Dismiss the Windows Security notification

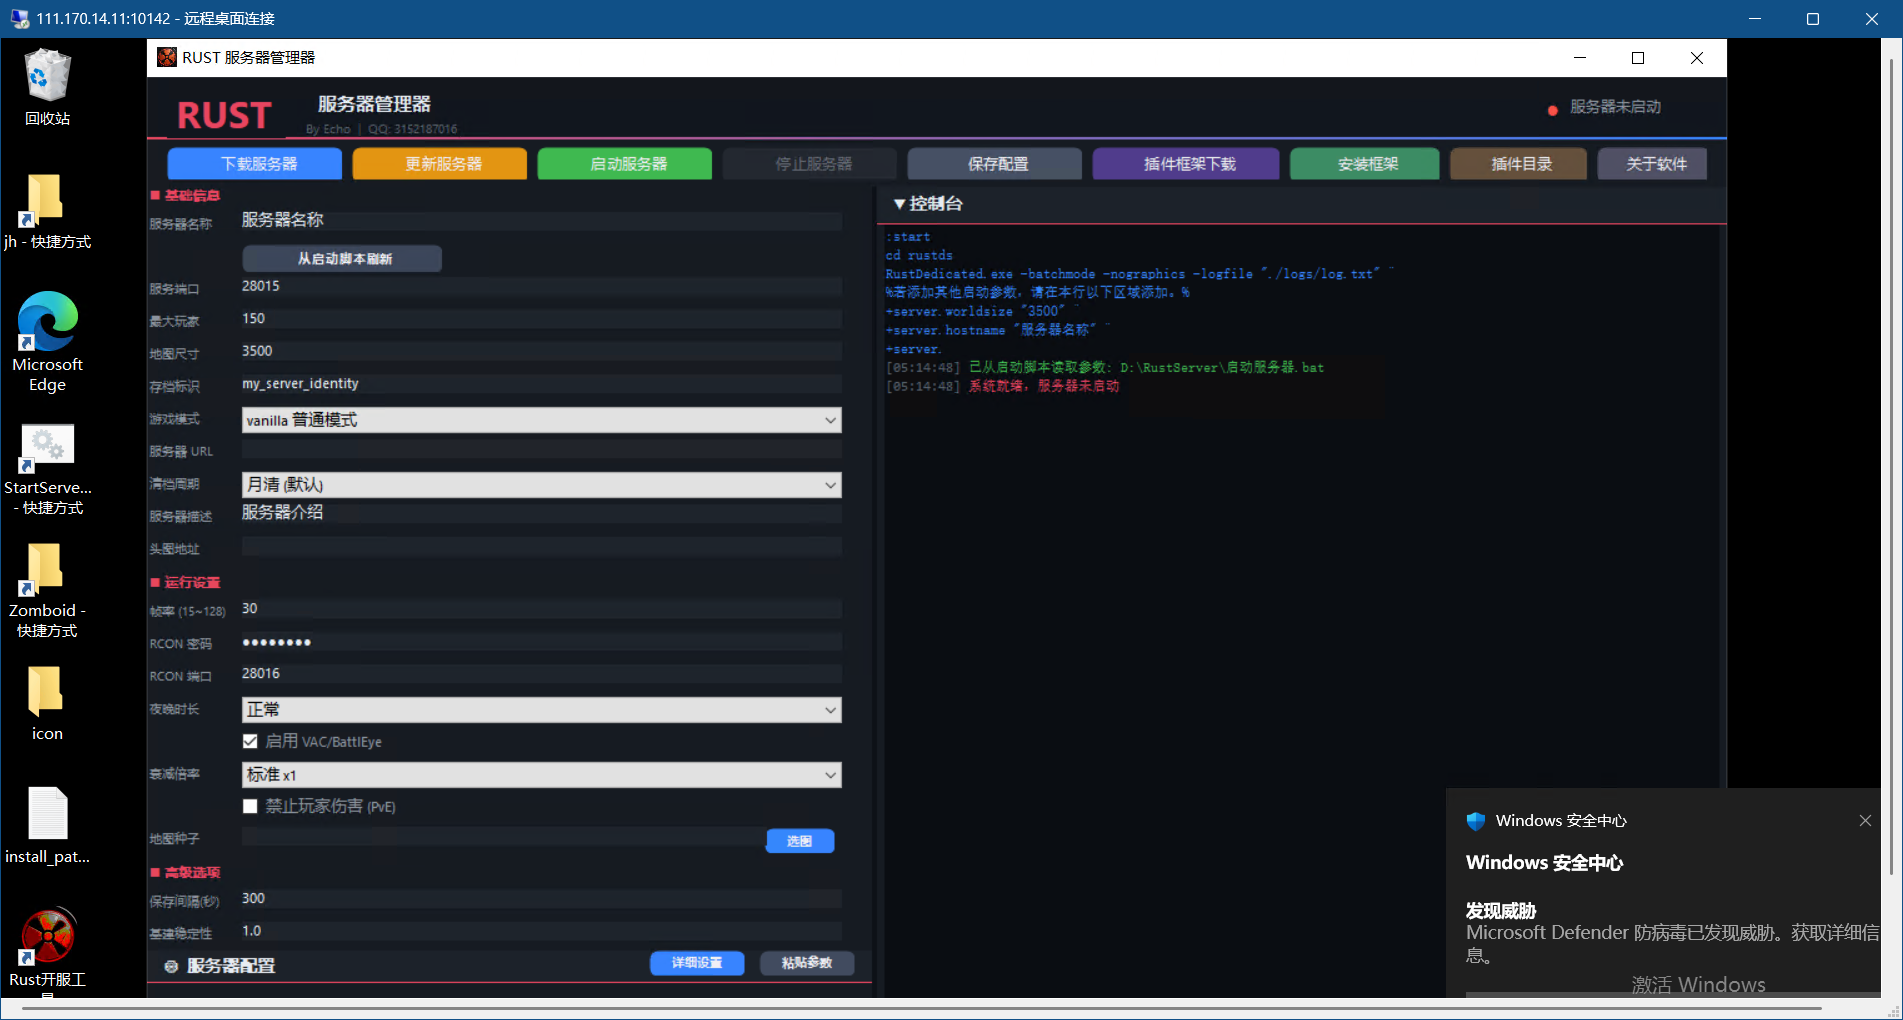point(1865,820)
